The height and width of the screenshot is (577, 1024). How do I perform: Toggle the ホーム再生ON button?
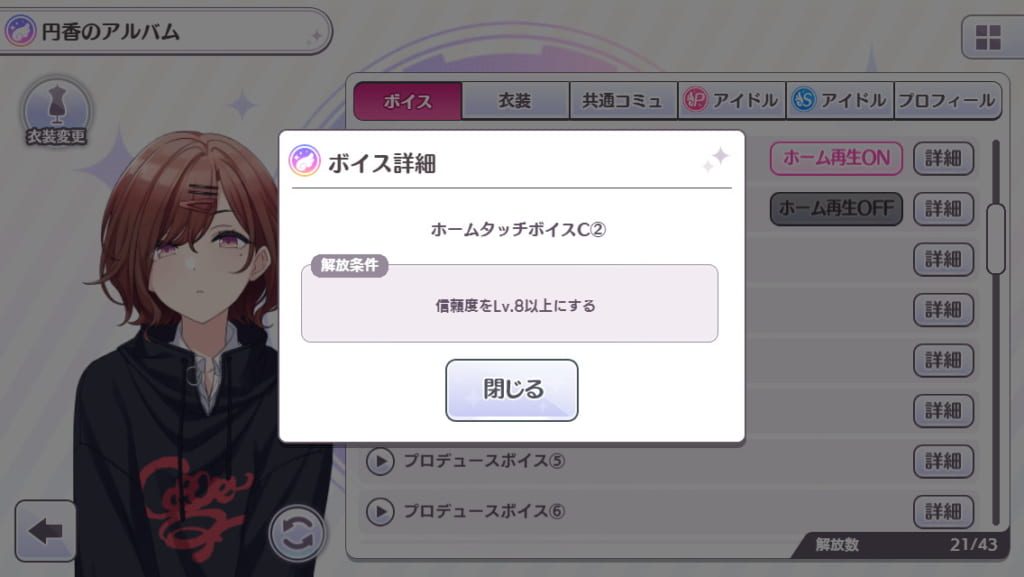point(836,158)
